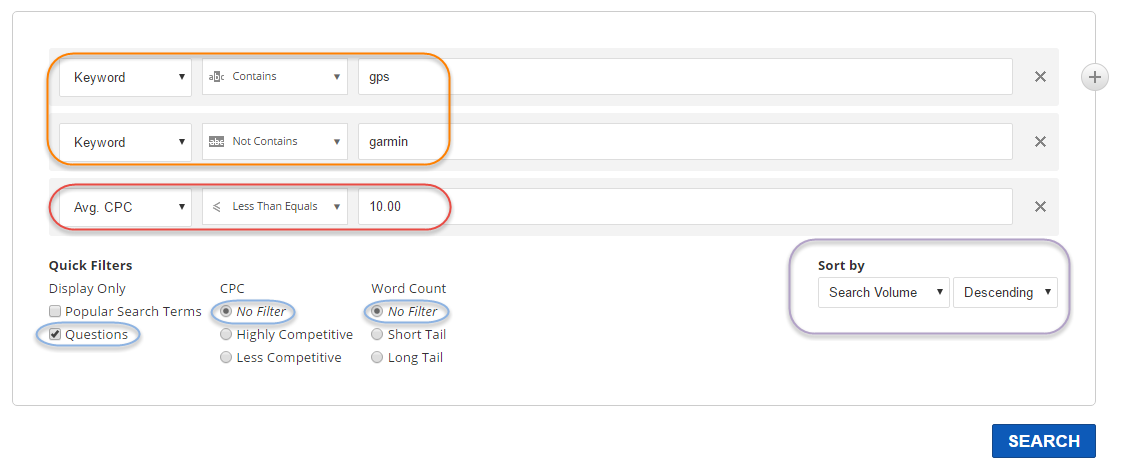The image size is (1121, 466).
Task: Select Highly Competitive CPC option
Action: pyautogui.click(x=227, y=335)
